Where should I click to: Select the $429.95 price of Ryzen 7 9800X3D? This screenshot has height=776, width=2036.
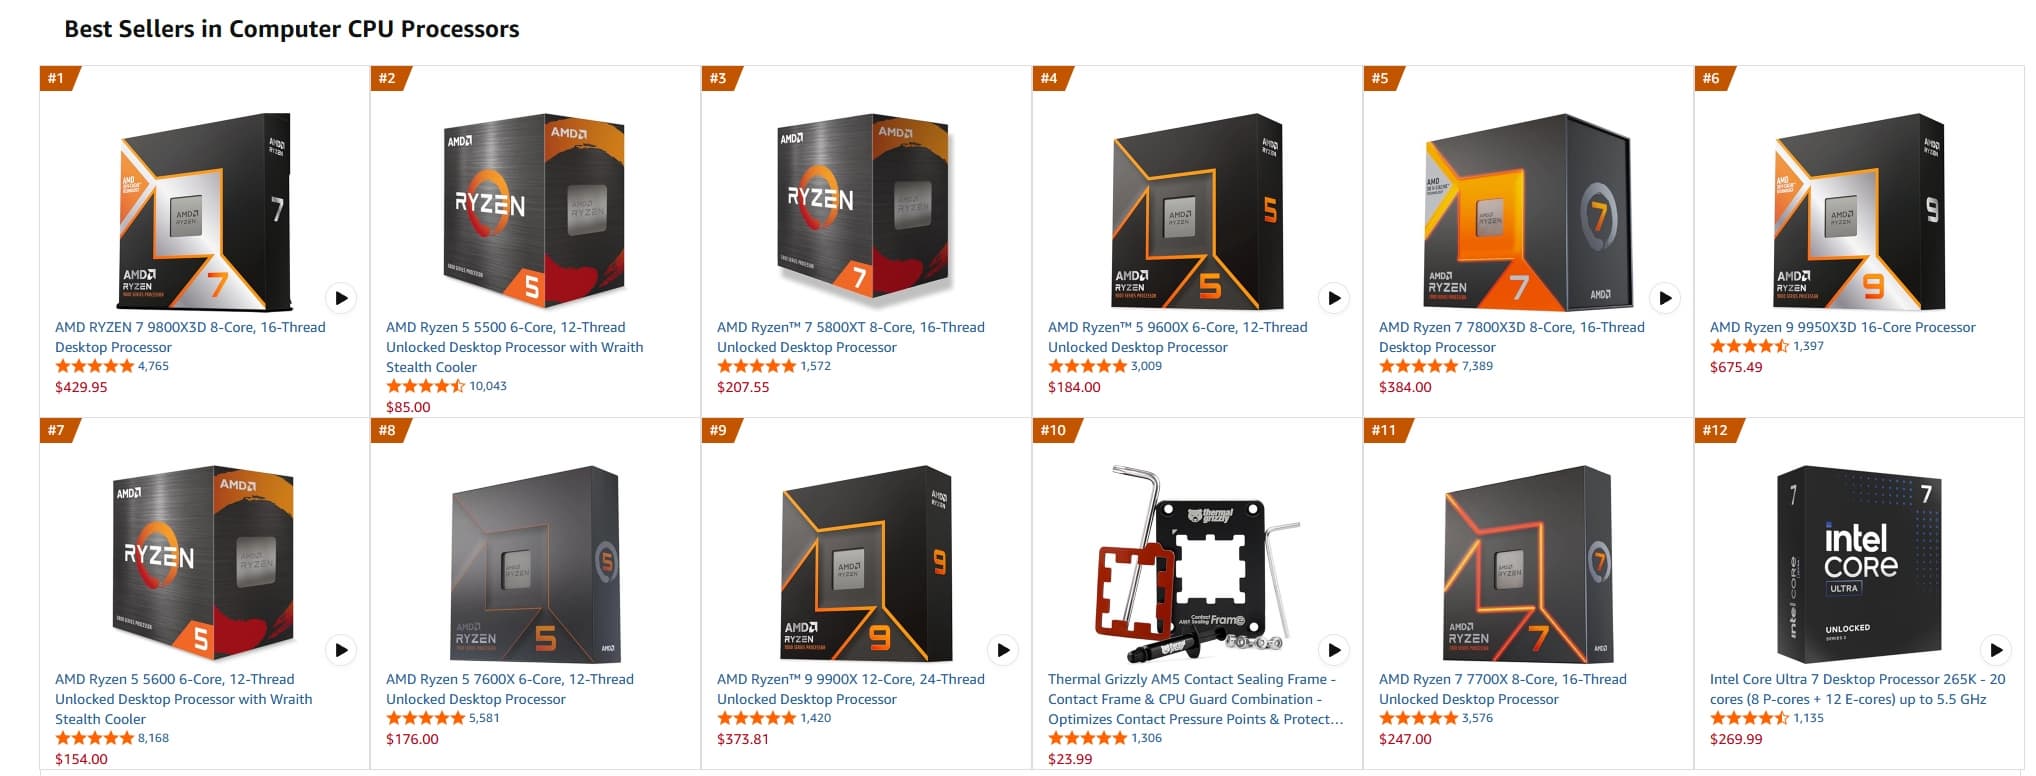pyautogui.click(x=81, y=387)
